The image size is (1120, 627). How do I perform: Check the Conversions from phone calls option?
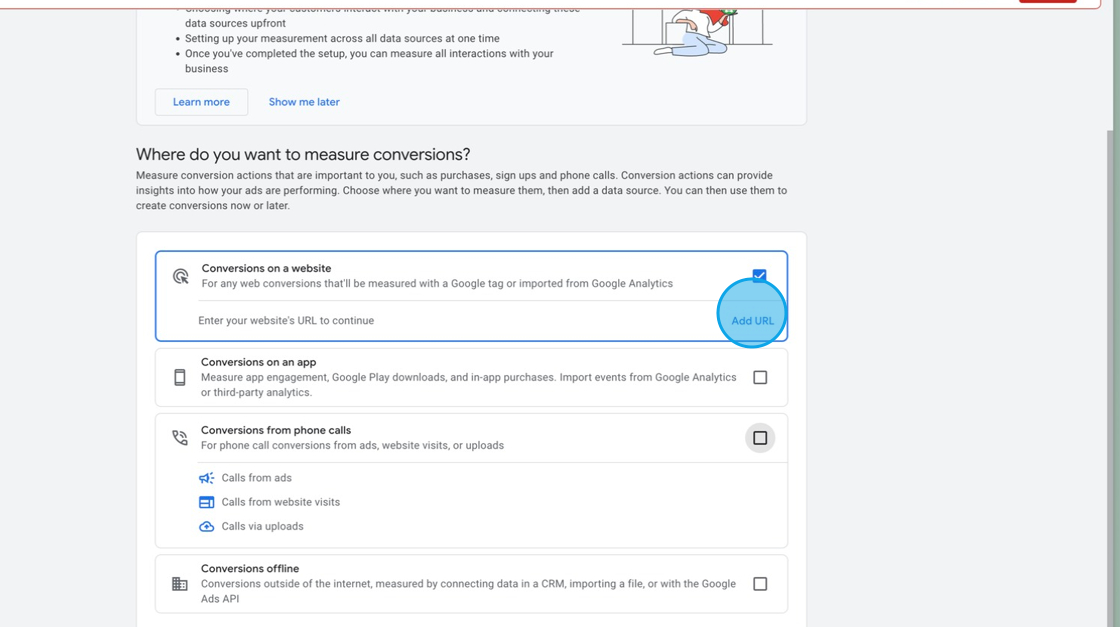pyautogui.click(x=759, y=437)
